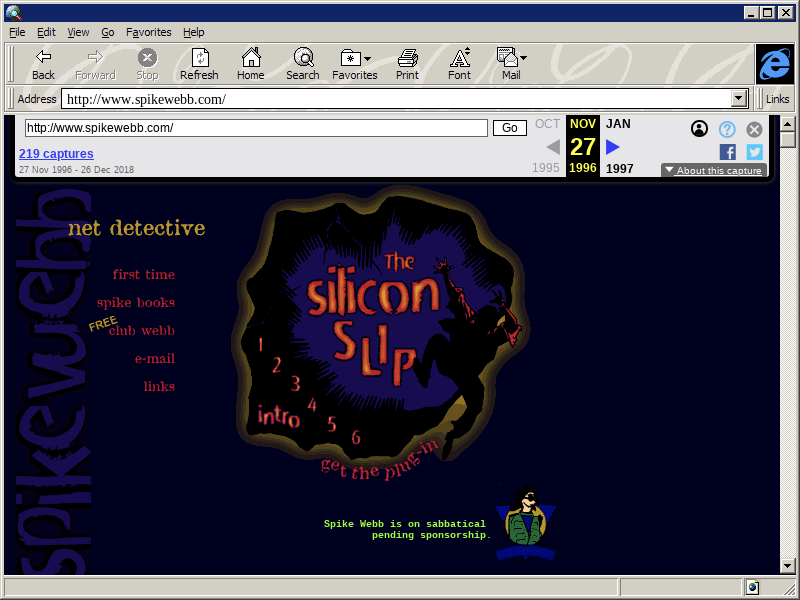Close the Wayback Machine toolbar

click(754, 129)
